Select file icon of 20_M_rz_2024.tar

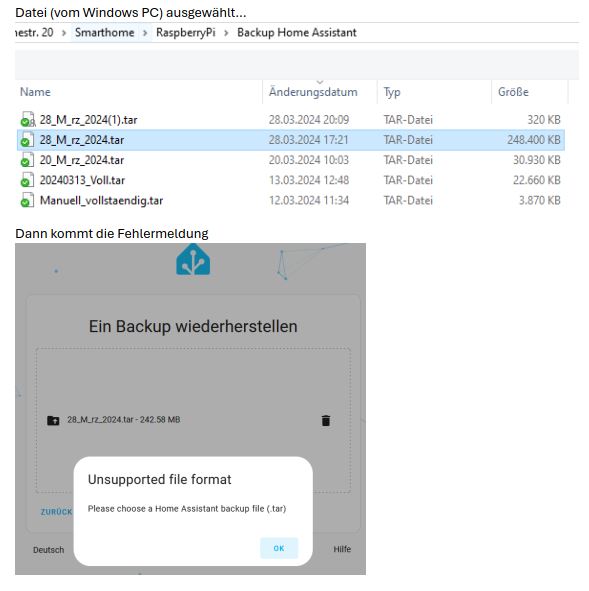28,160
